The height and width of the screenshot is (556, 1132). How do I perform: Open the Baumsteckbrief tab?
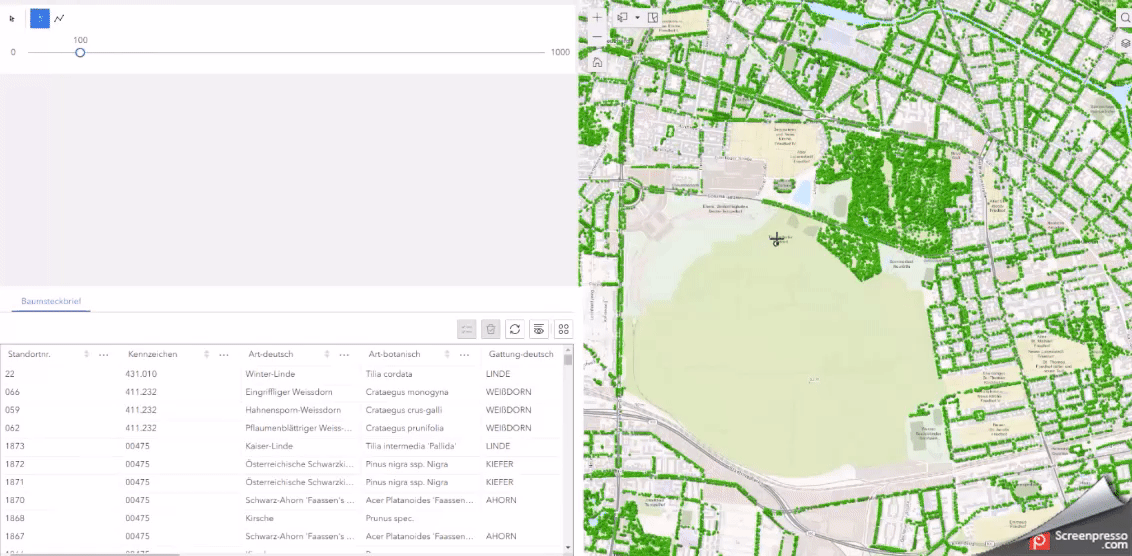click(51, 300)
